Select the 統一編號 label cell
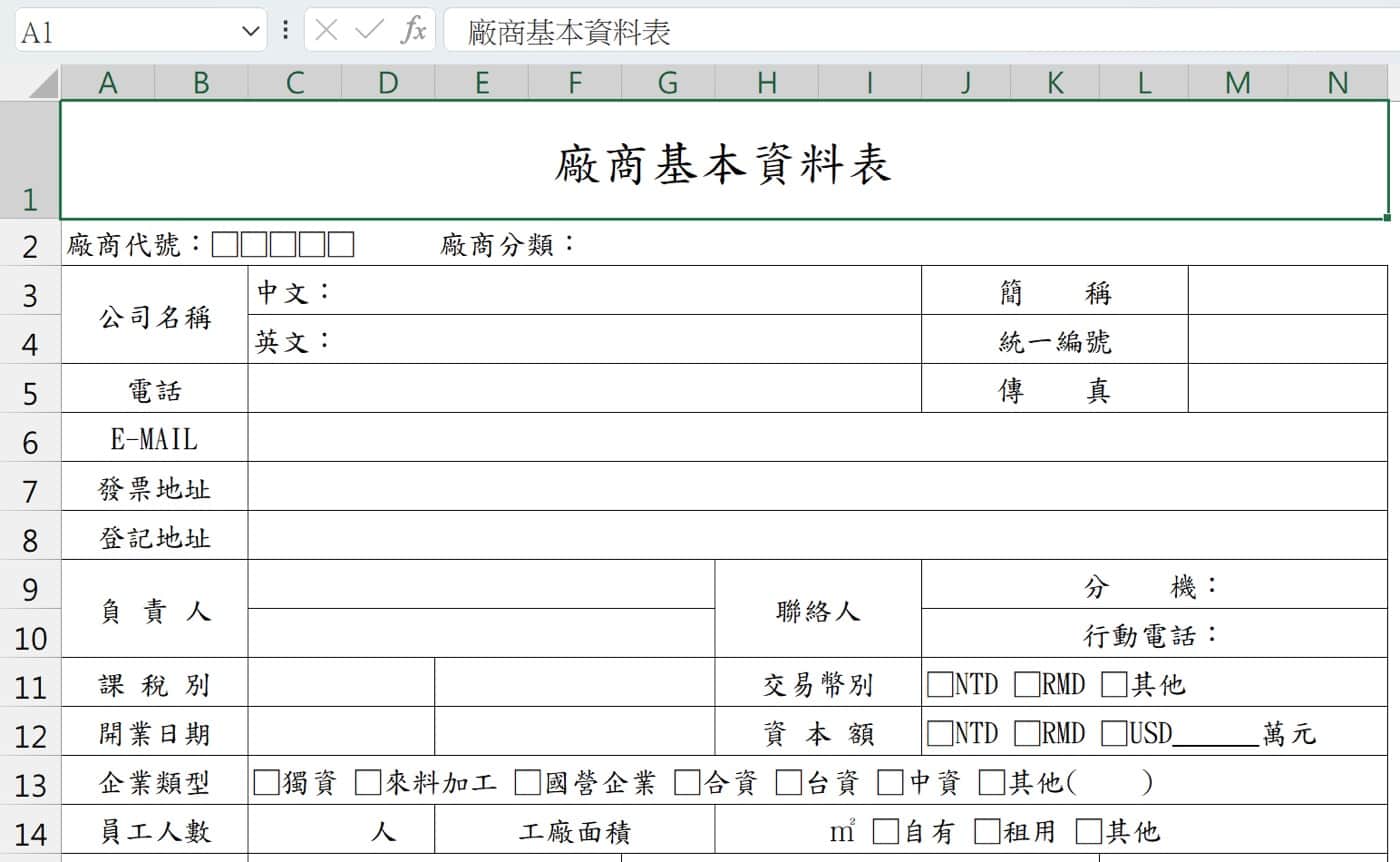Screen dimensions: 1400x862 click(1055, 341)
